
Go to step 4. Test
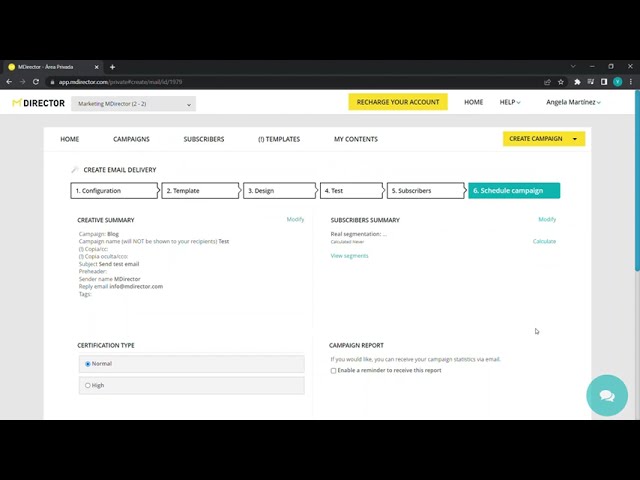point(352,191)
